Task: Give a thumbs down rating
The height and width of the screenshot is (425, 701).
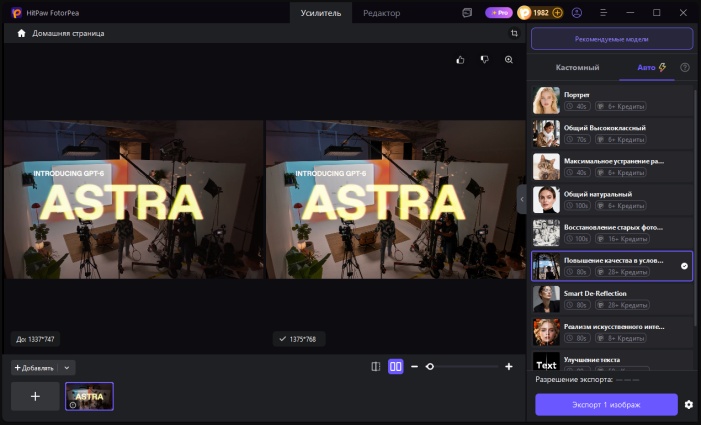Action: click(485, 59)
